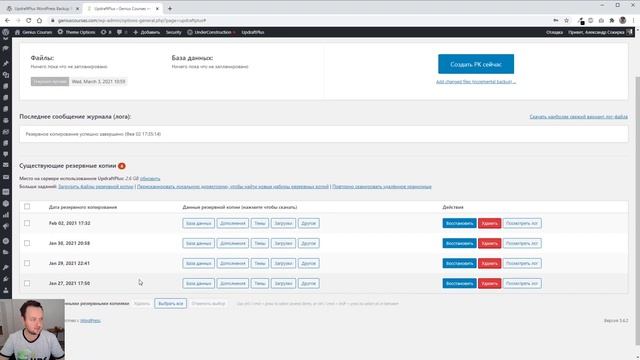Click the backup count badge beside heading
640x360 pixels.
tap(122, 166)
